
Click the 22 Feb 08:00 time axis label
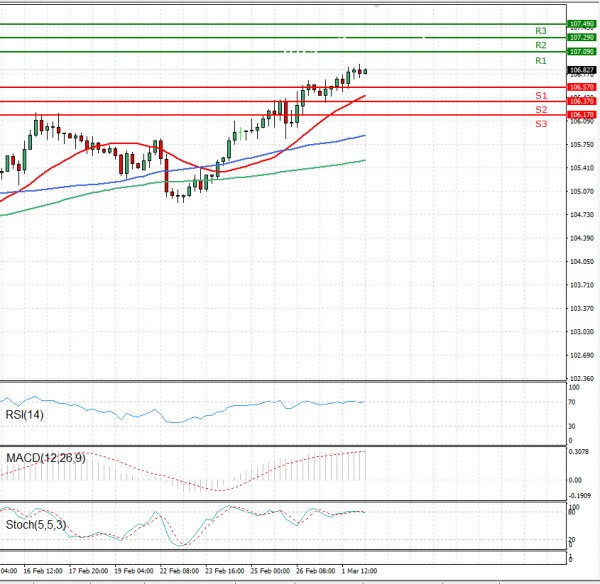pyautogui.click(x=179, y=571)
